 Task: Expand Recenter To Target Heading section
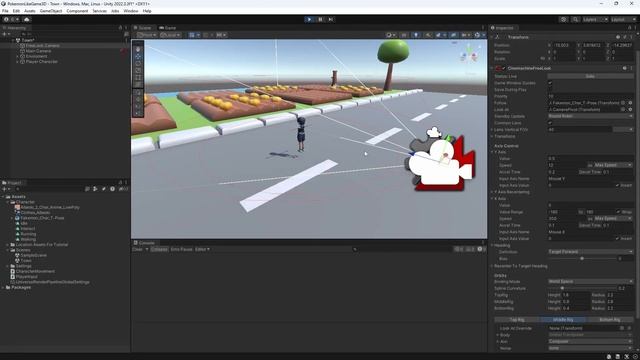pos(492,266)
